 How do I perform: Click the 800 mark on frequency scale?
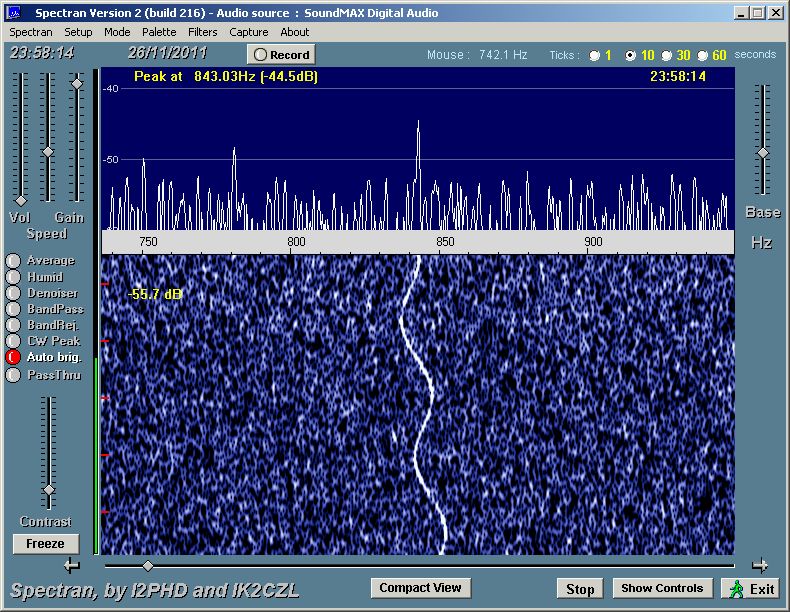coord(296,242)
